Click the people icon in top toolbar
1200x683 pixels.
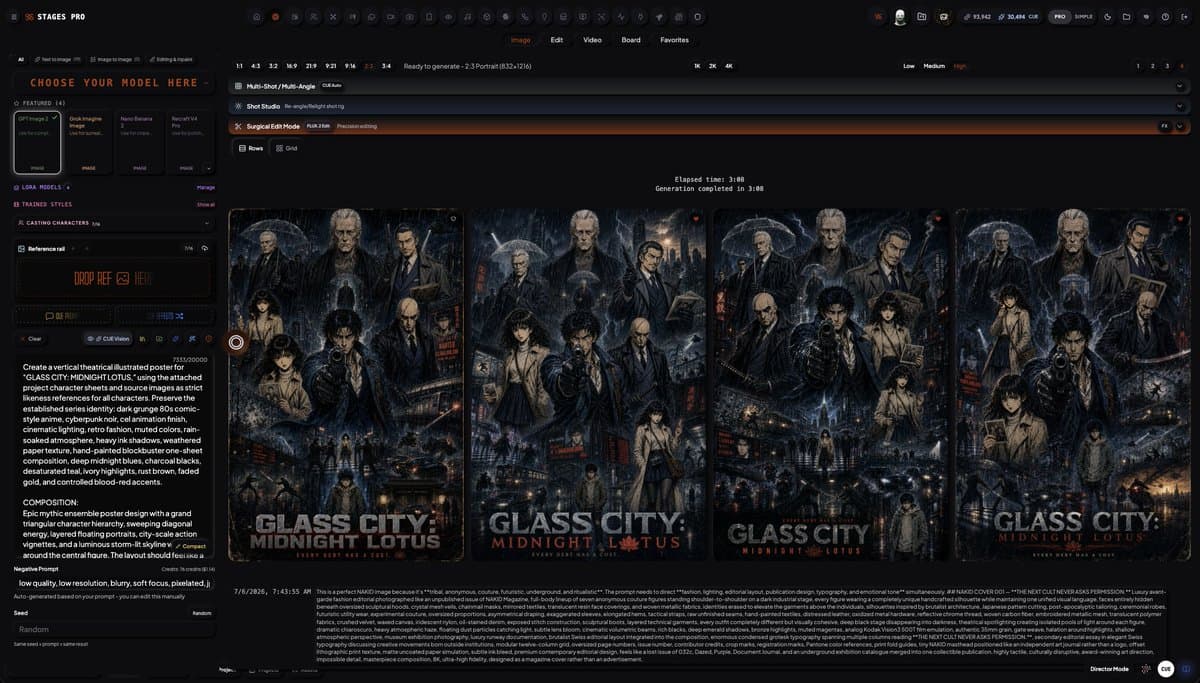pyautogui.click(x=313, y=17)
